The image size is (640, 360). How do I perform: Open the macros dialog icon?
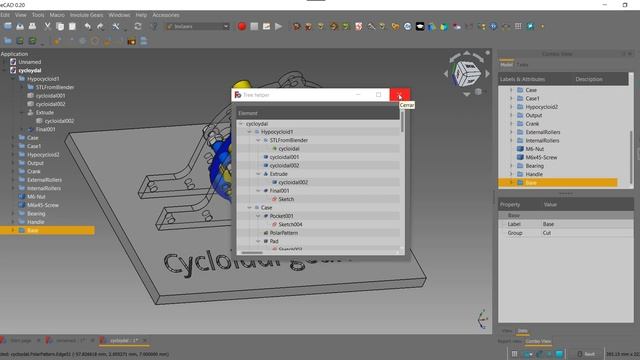coord(267,27)
